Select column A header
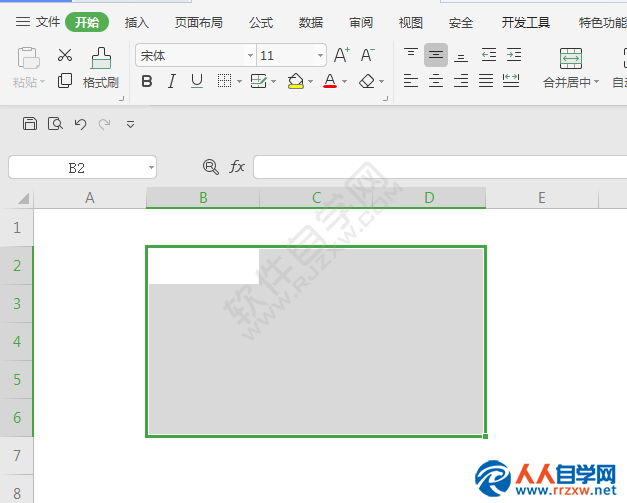627x503 pixels. coord(90,198)
